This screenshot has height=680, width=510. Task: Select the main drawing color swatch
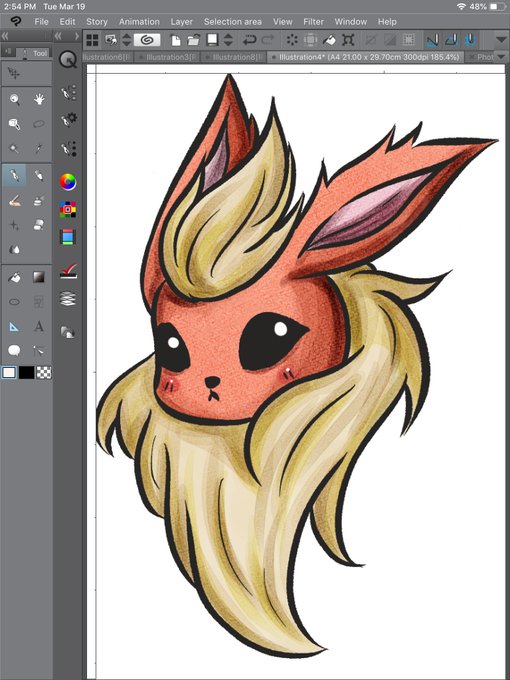click(x=9, y=373)
